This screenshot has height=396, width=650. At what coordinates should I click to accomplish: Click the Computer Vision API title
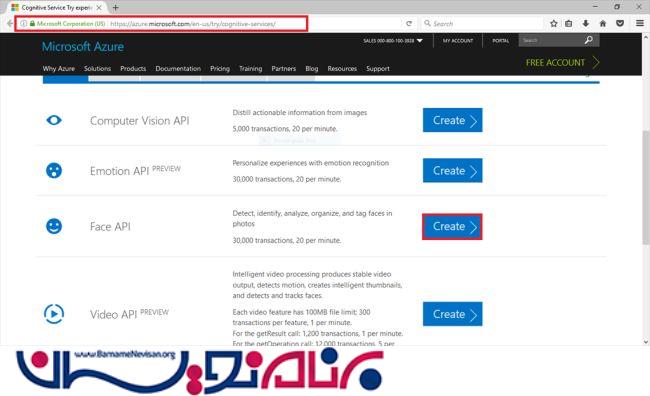point(140,121)
